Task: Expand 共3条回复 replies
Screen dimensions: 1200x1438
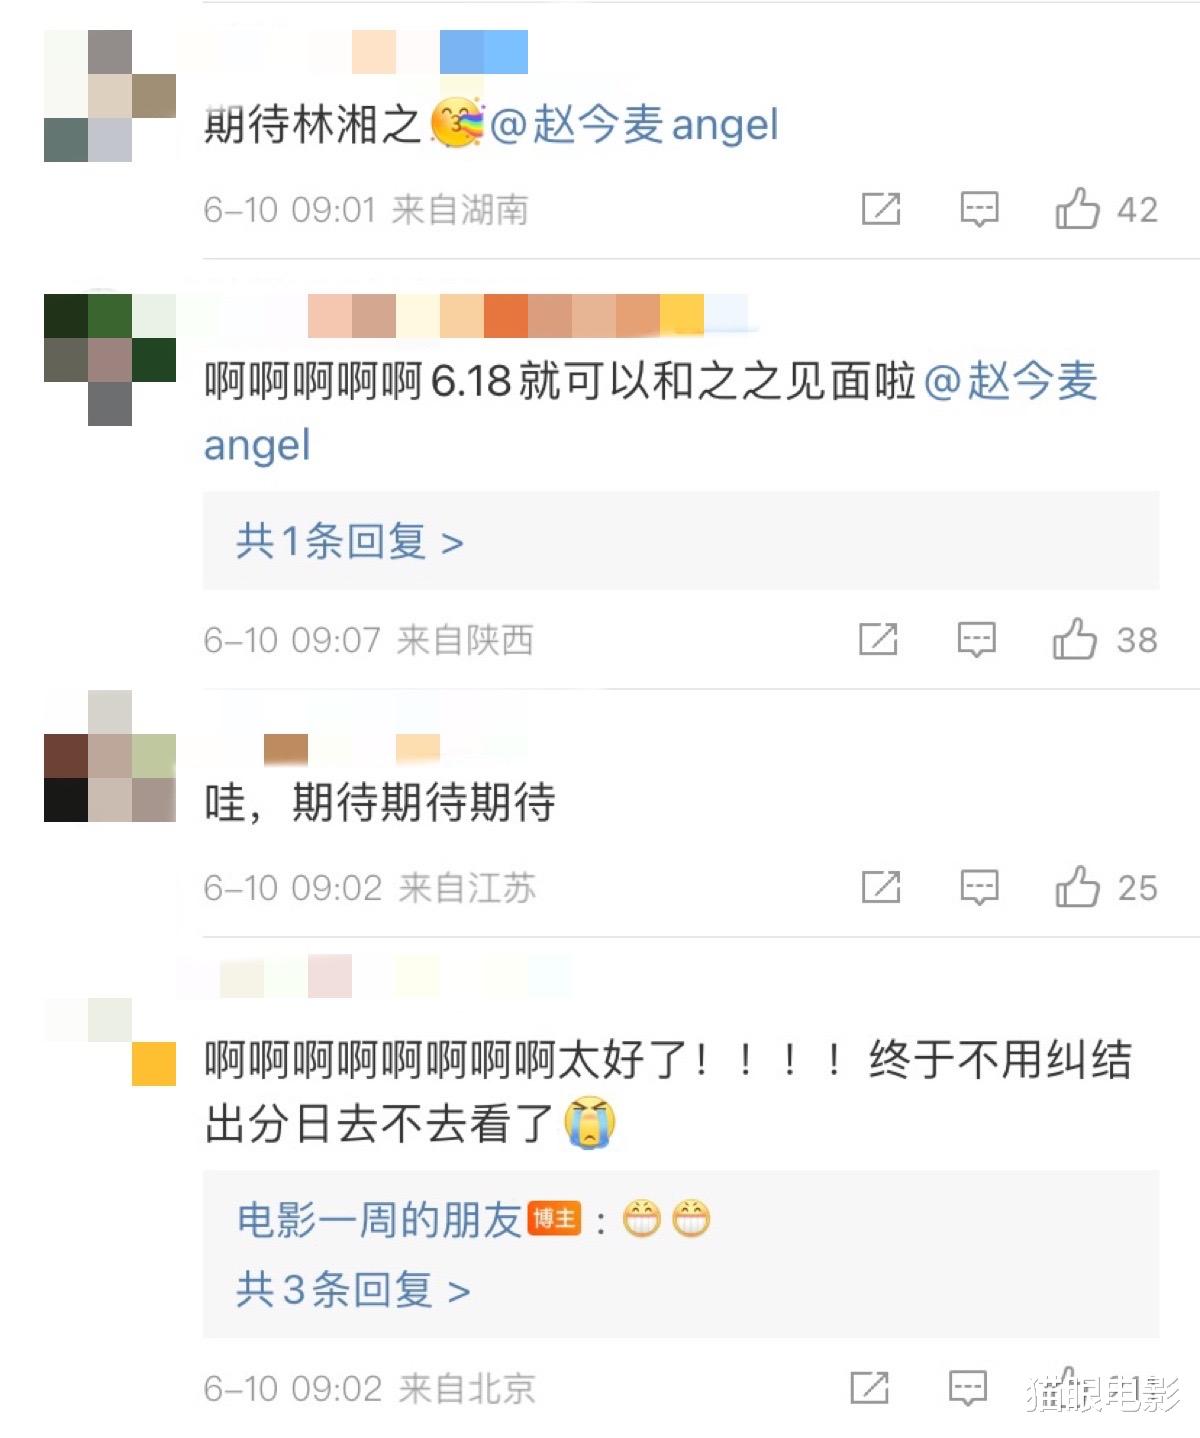Action: (353, 1289)
